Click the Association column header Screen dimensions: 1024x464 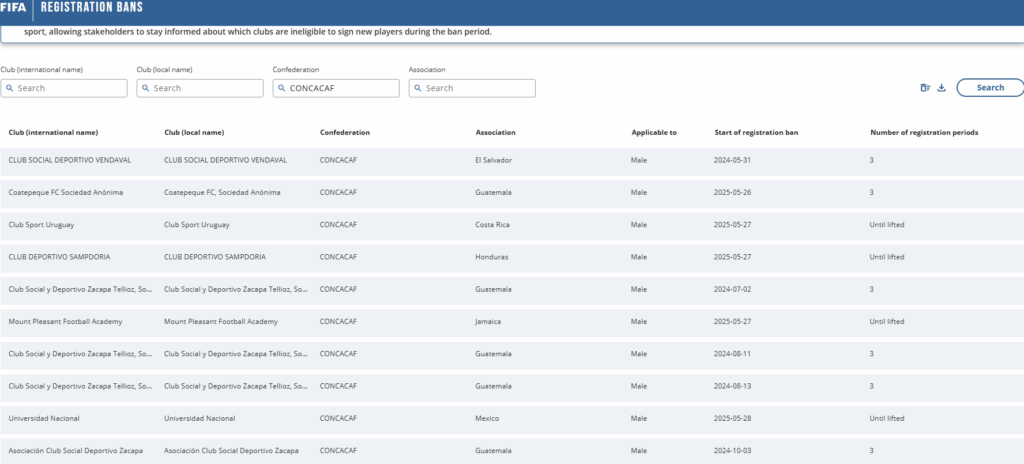(x=496, y=133)
